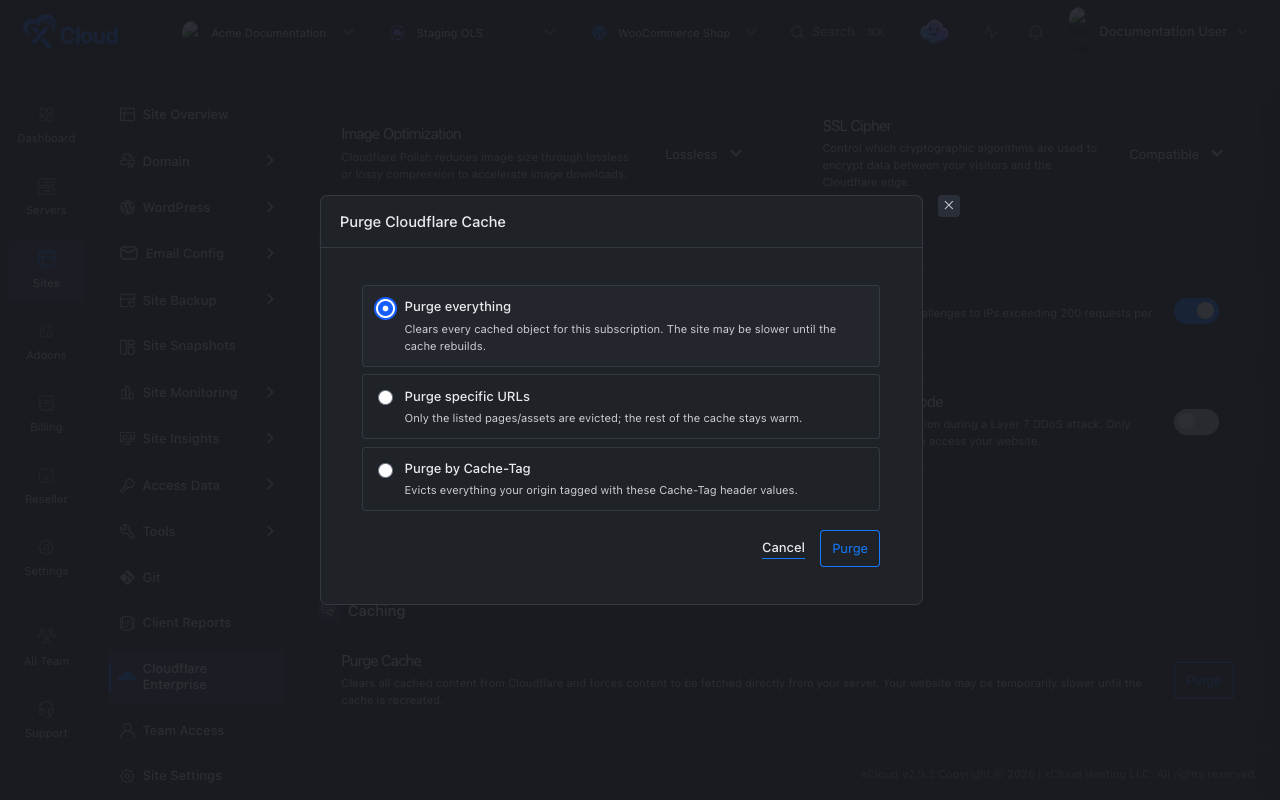Close the dialog with the X button
1280x800 pixels.
(x=949, y=205)
